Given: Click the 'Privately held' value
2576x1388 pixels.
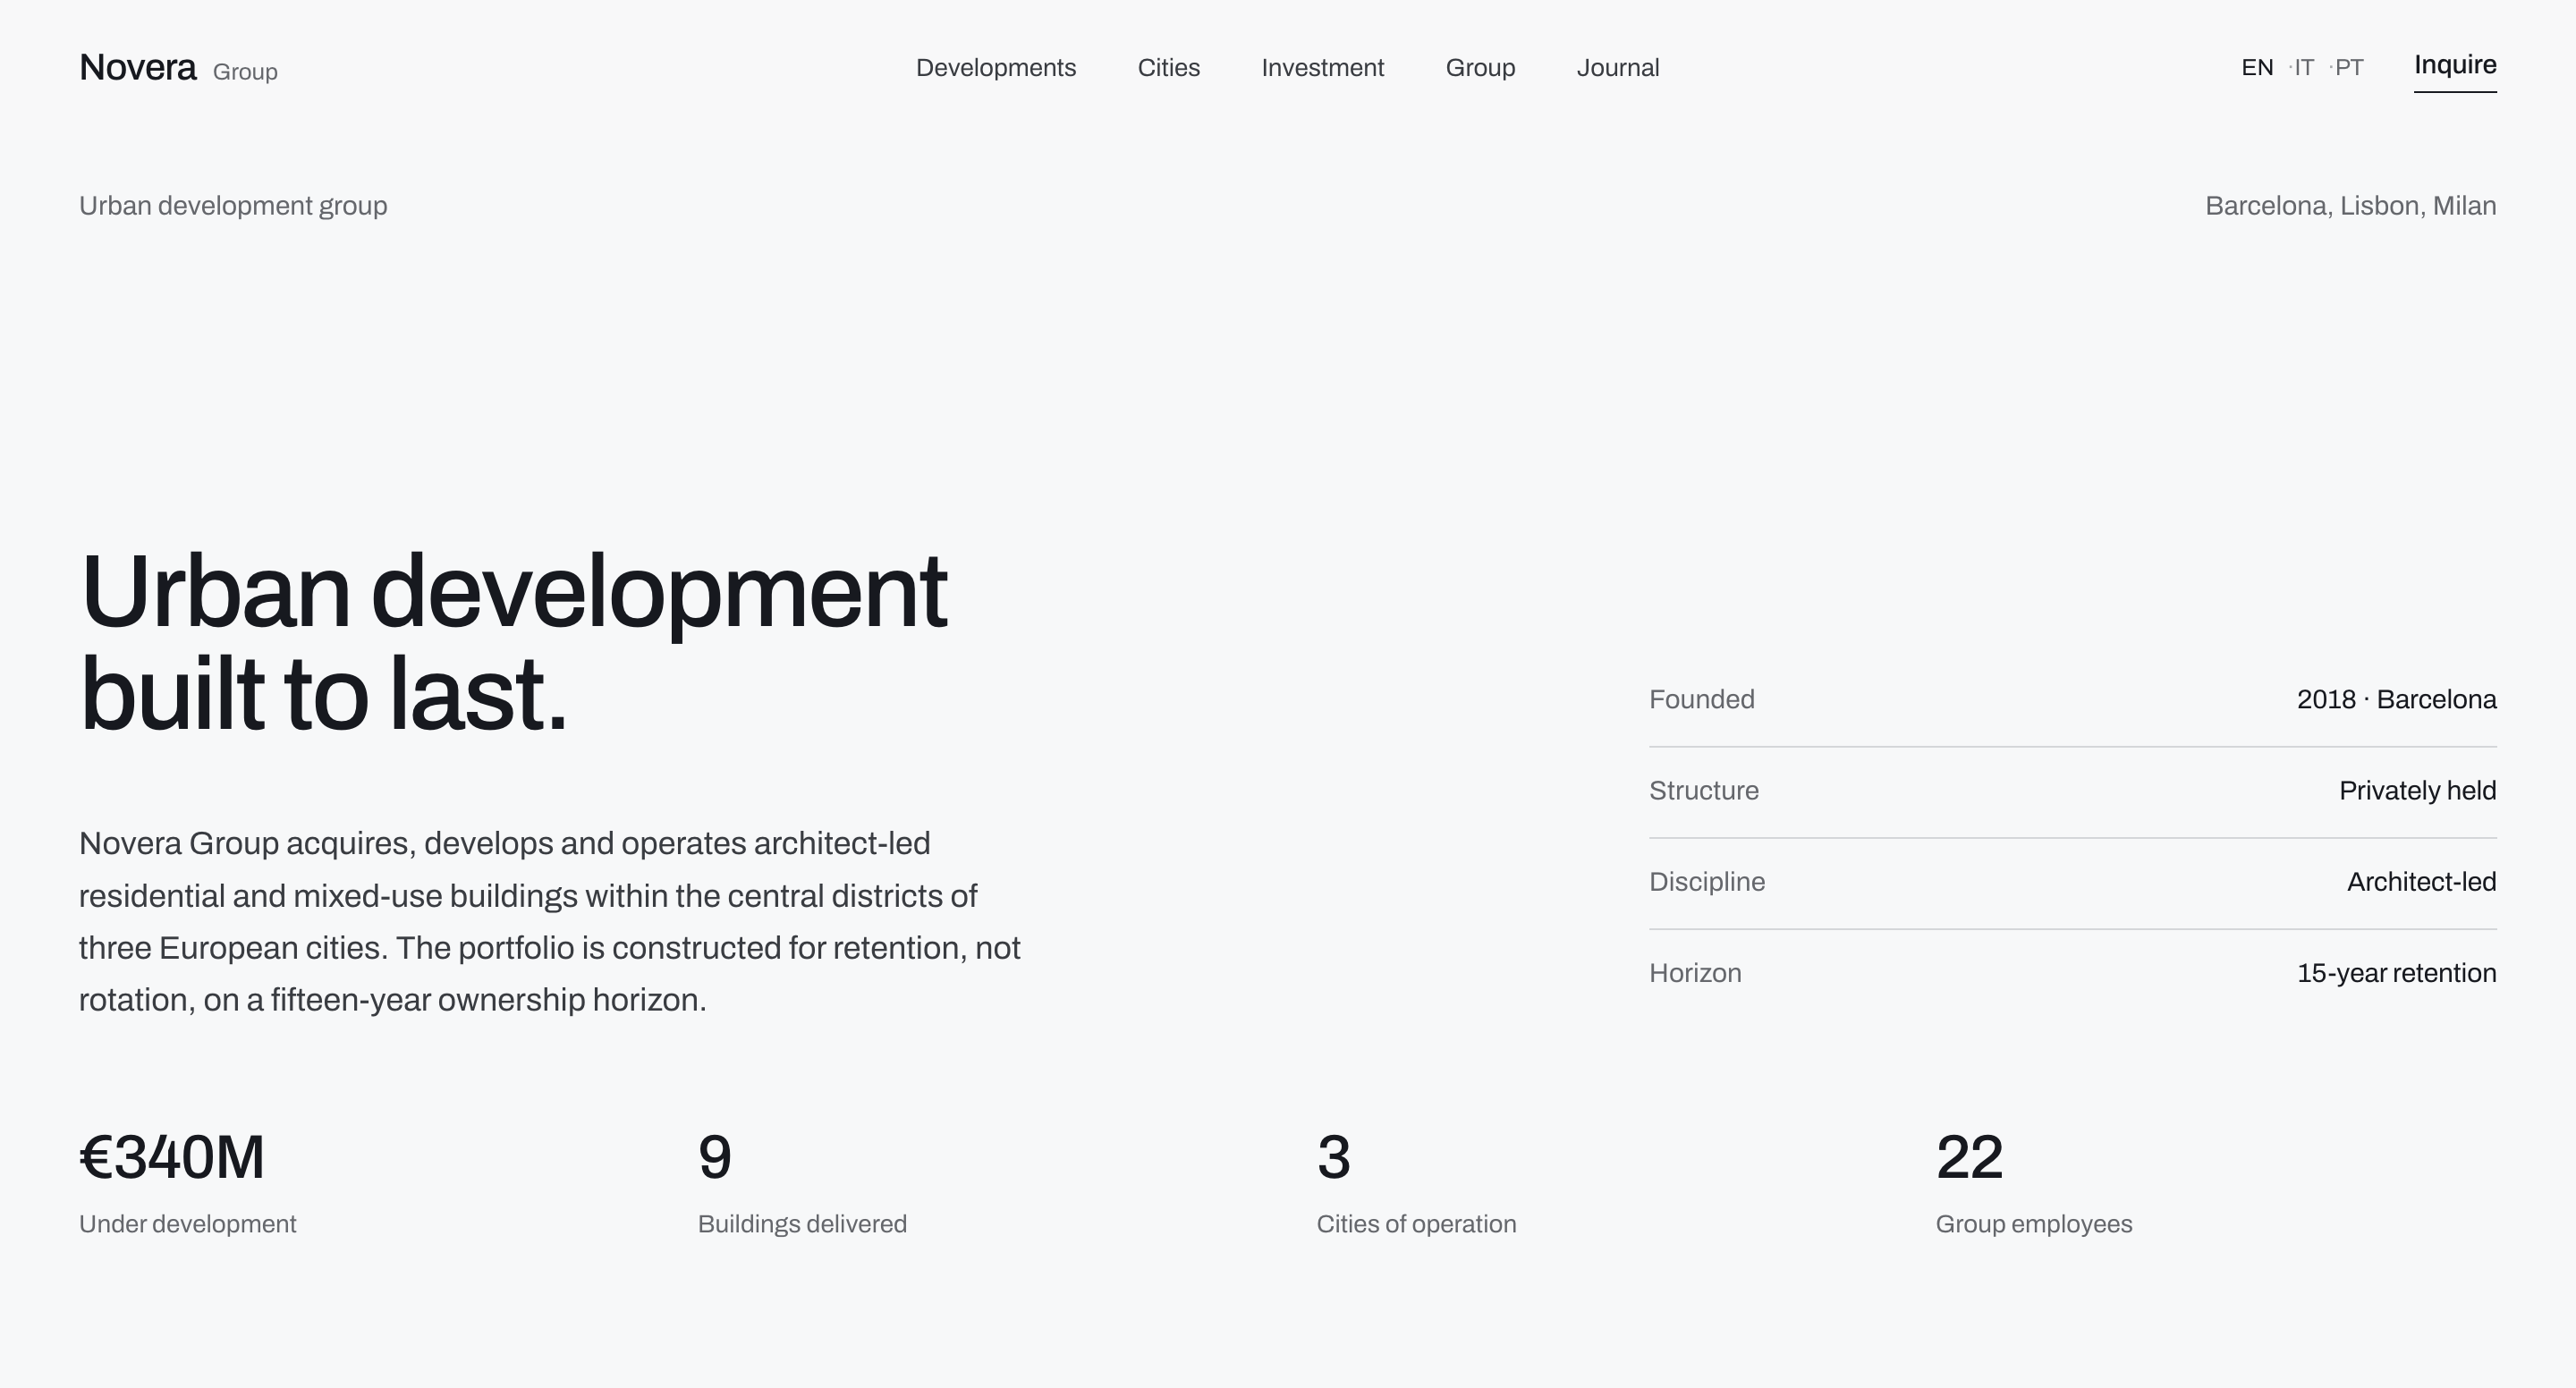Looking at the screenshot, I should [x=2417, y=791].
